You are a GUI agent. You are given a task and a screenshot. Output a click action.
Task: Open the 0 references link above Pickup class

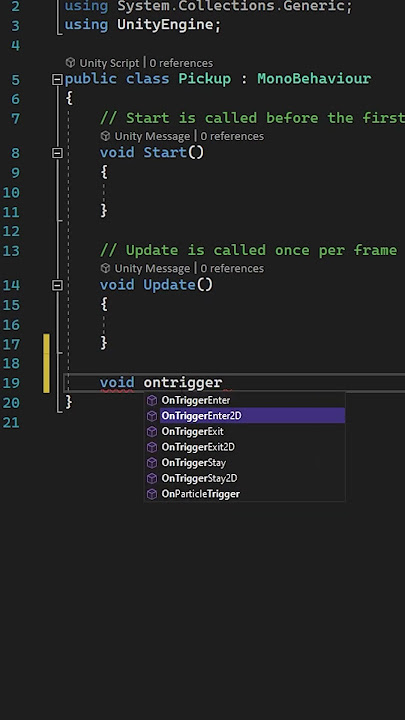pyautogui.click(x=181, y=63)
